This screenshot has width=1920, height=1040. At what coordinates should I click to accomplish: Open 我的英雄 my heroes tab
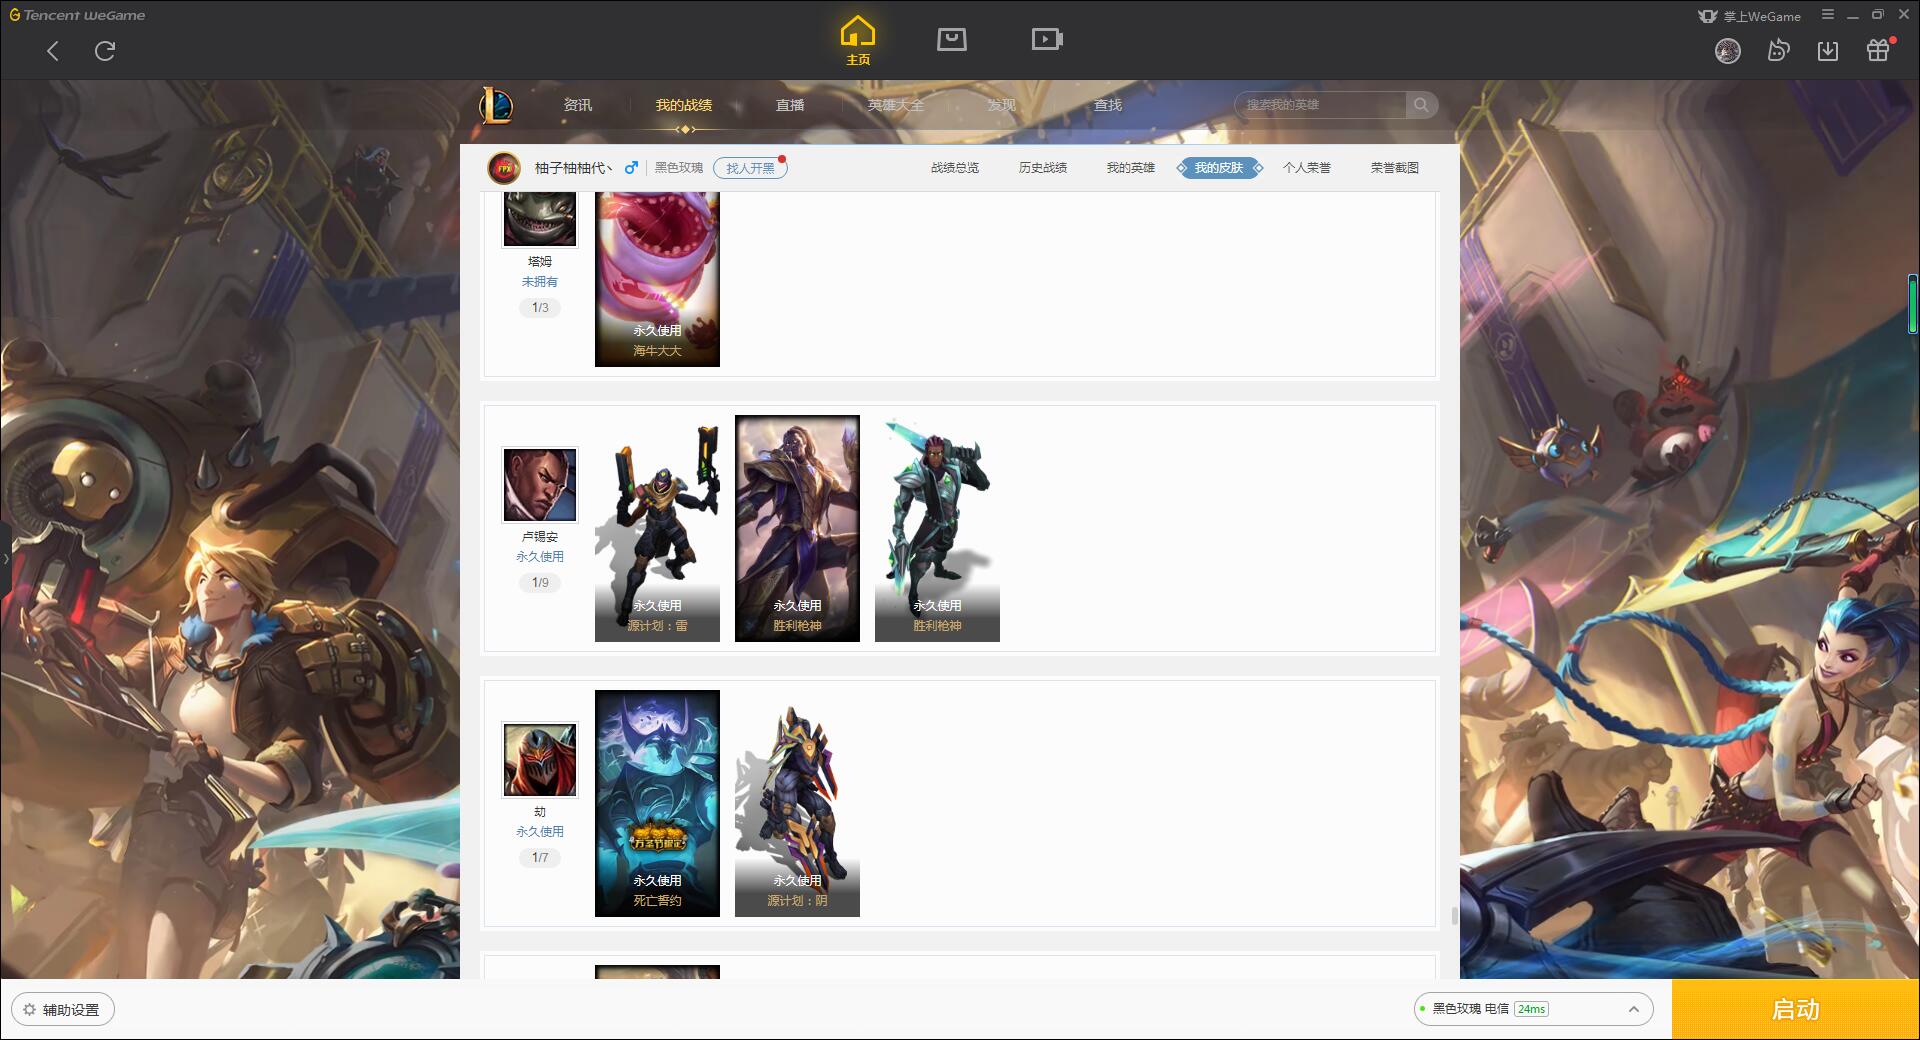1131,168
